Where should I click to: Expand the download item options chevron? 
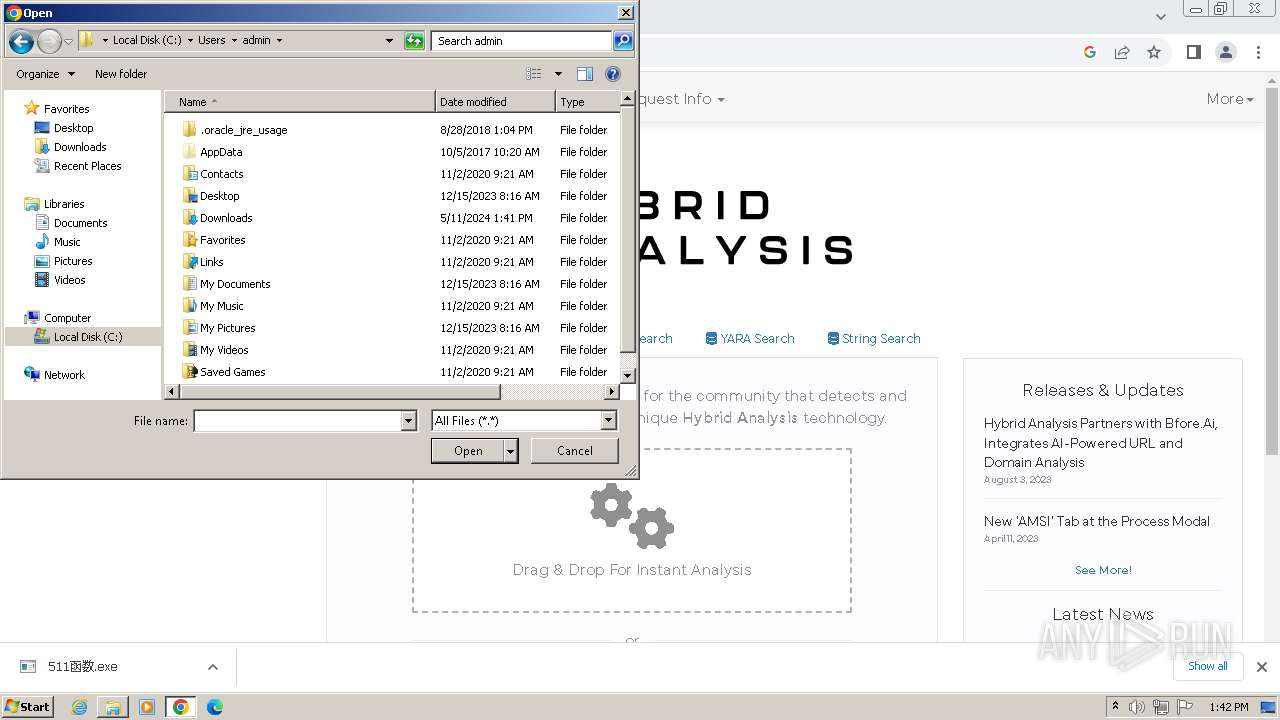point(212,667)
